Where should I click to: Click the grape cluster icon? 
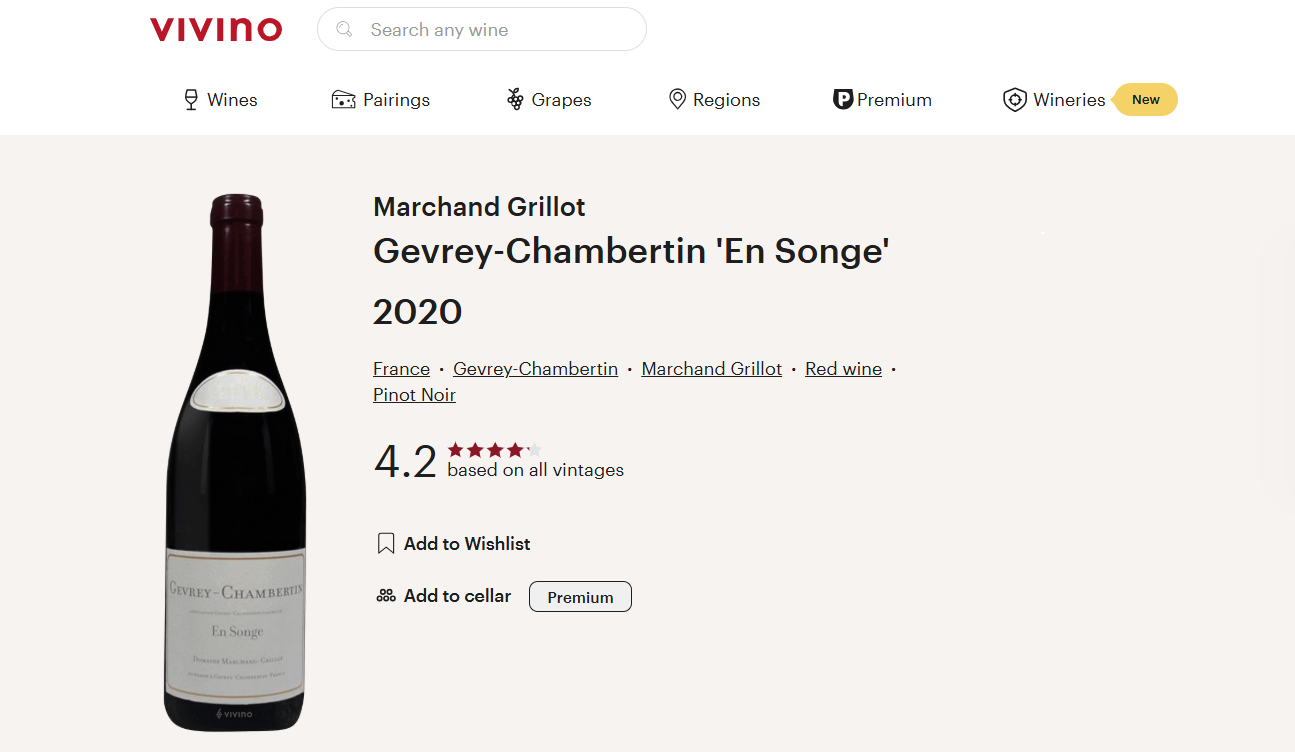pyautogui.click(x=515, y=100)
